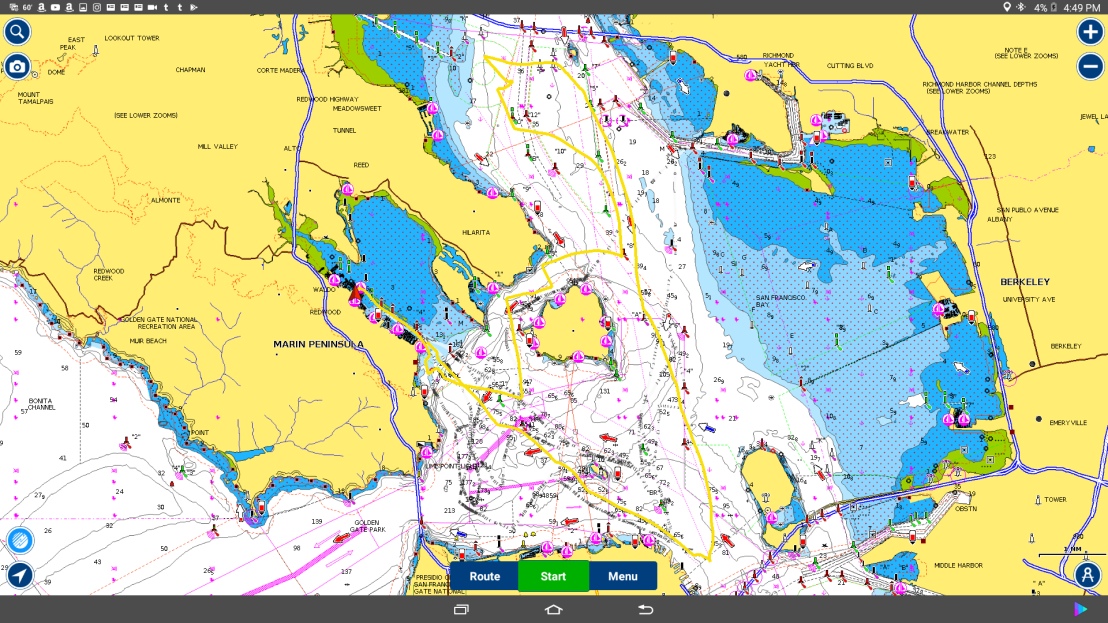Tap the Instagram notification in status bar
Viewport: 1108px width, 623px height.
[96, 7]
